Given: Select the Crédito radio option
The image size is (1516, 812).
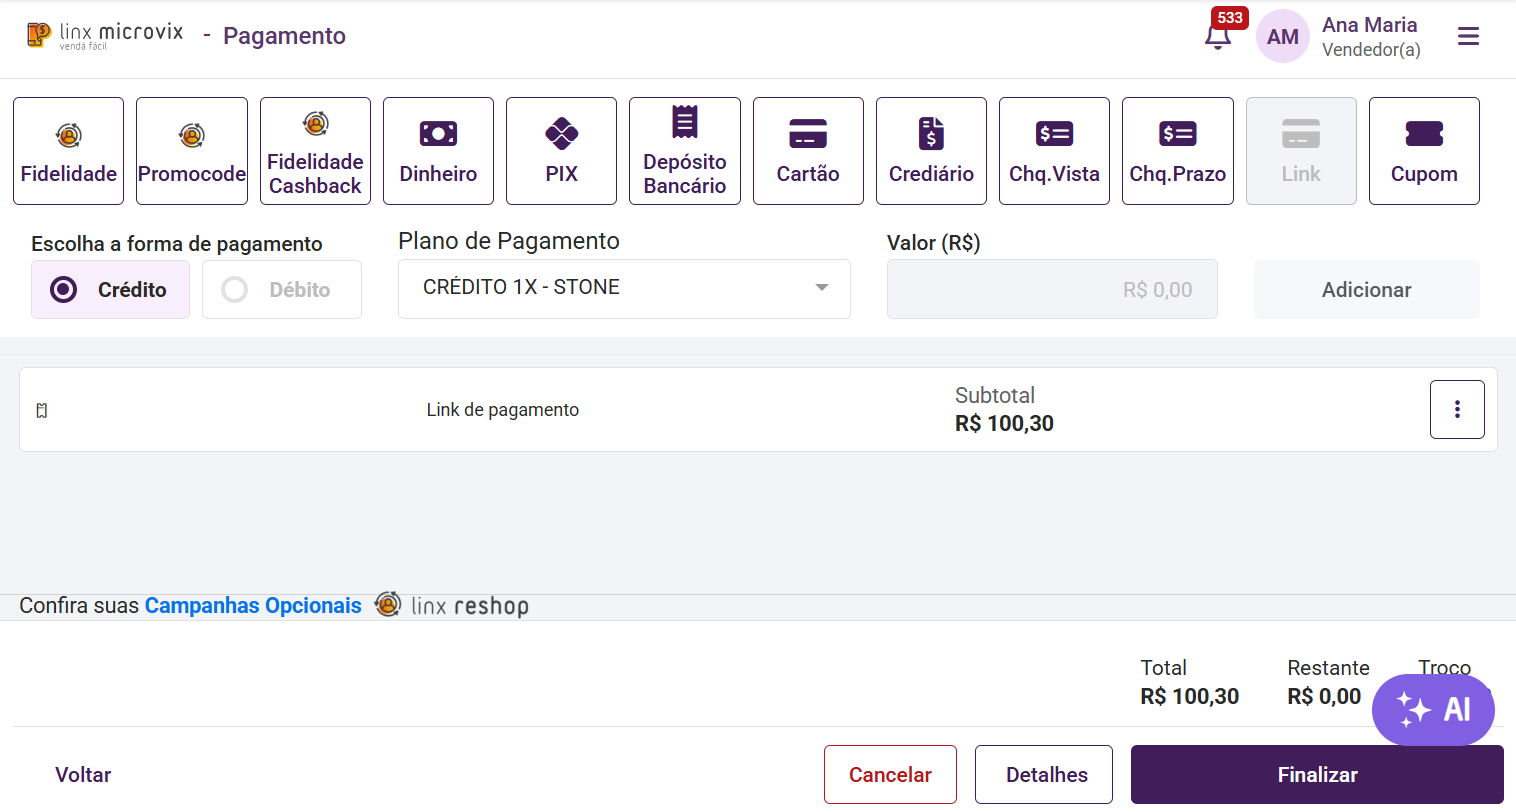Looking at the screenshot, I should [110, 290].
